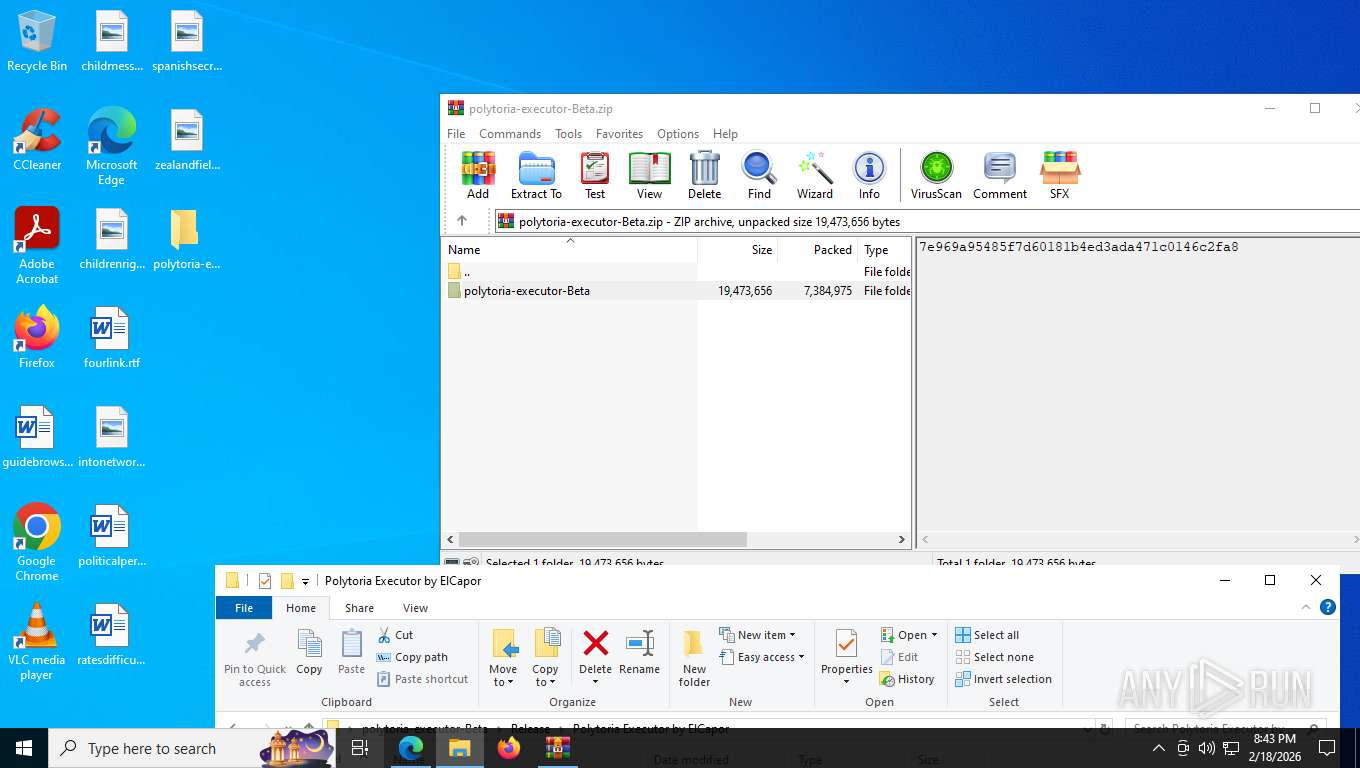Switch to the Share tab in Explorer
Viewport: 1360px width, 768px height.
click(x=359, y=608)
